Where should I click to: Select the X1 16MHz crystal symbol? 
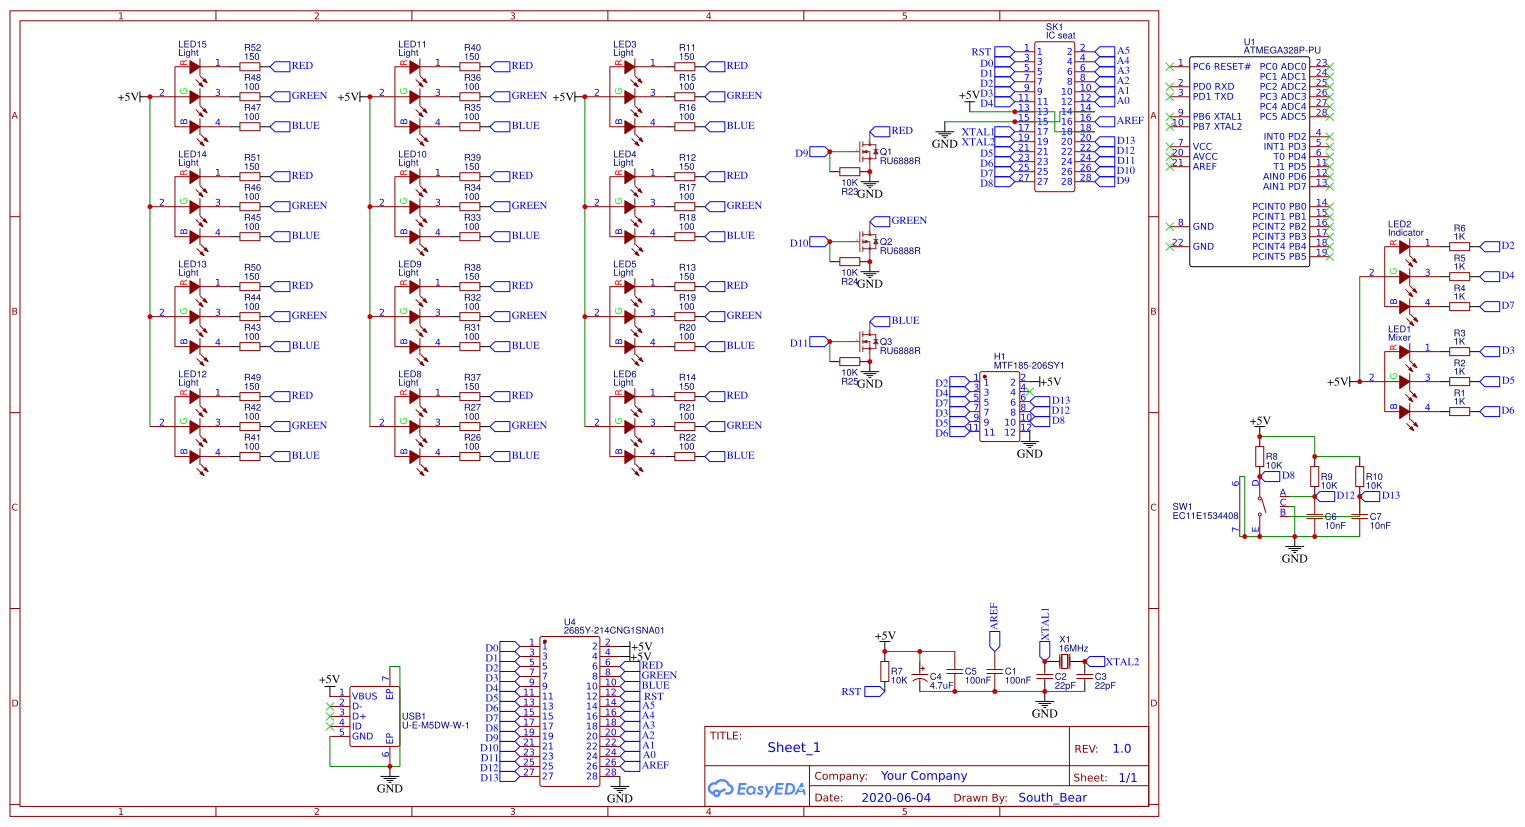coord(1065,661)
